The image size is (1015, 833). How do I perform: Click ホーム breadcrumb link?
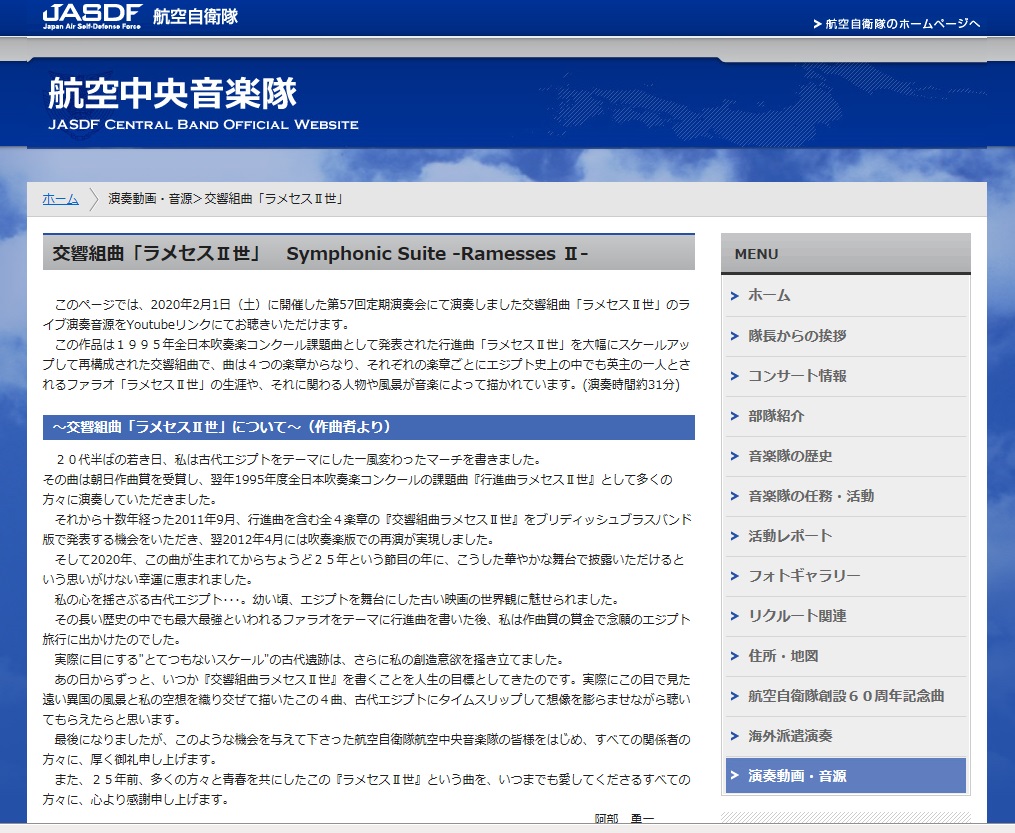tap(60, 199)
